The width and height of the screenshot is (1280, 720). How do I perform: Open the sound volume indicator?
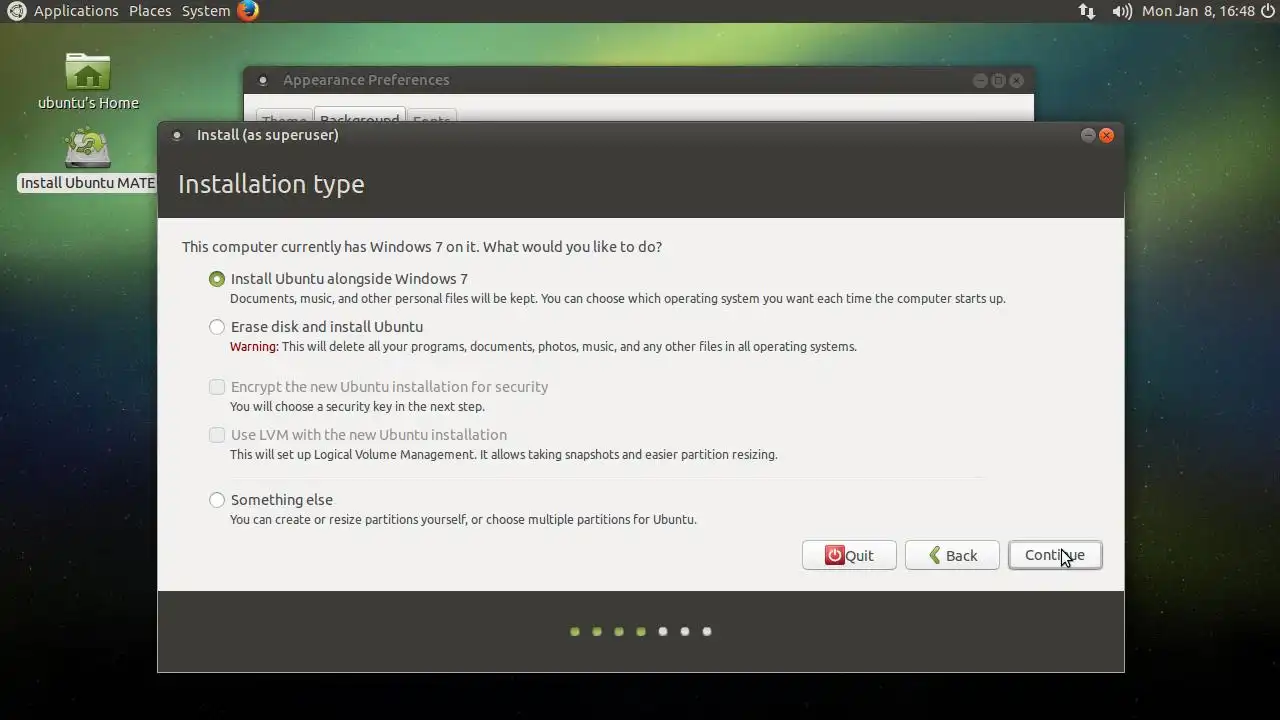(1122, 11)
